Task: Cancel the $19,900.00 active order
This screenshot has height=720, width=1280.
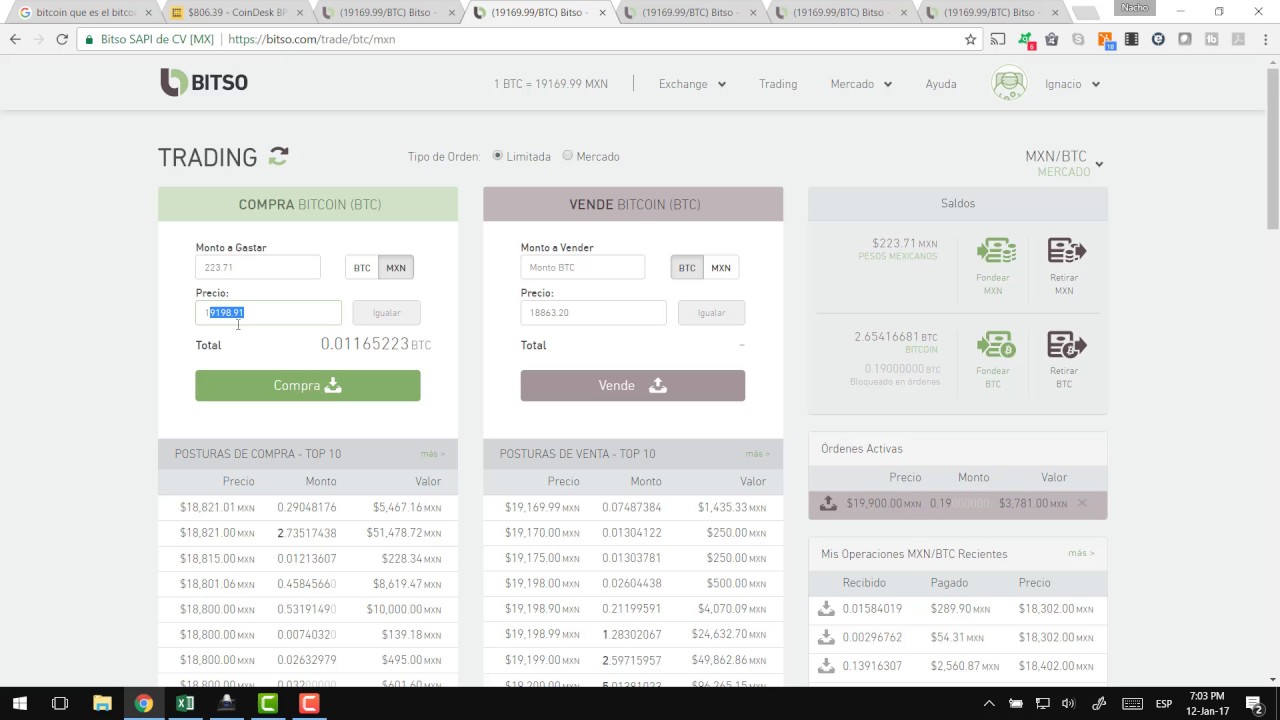Action: tap(1082, 503)
